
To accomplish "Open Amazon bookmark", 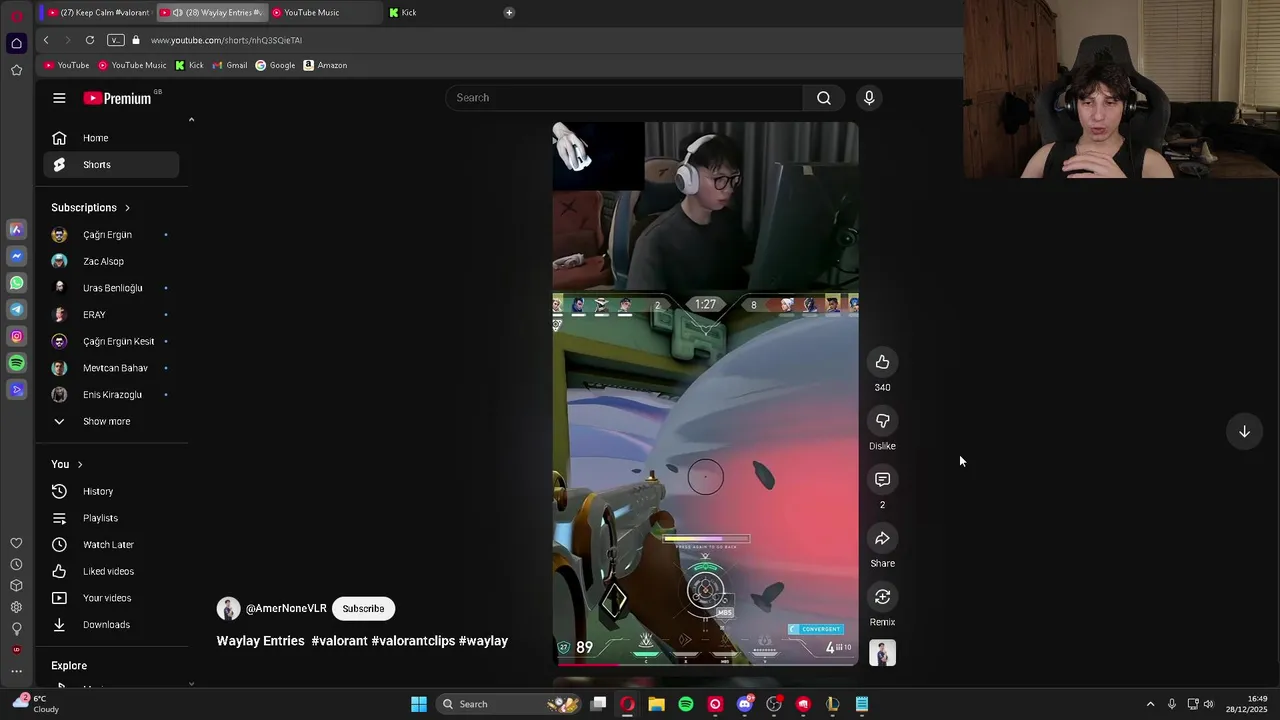I will [325, 65].
